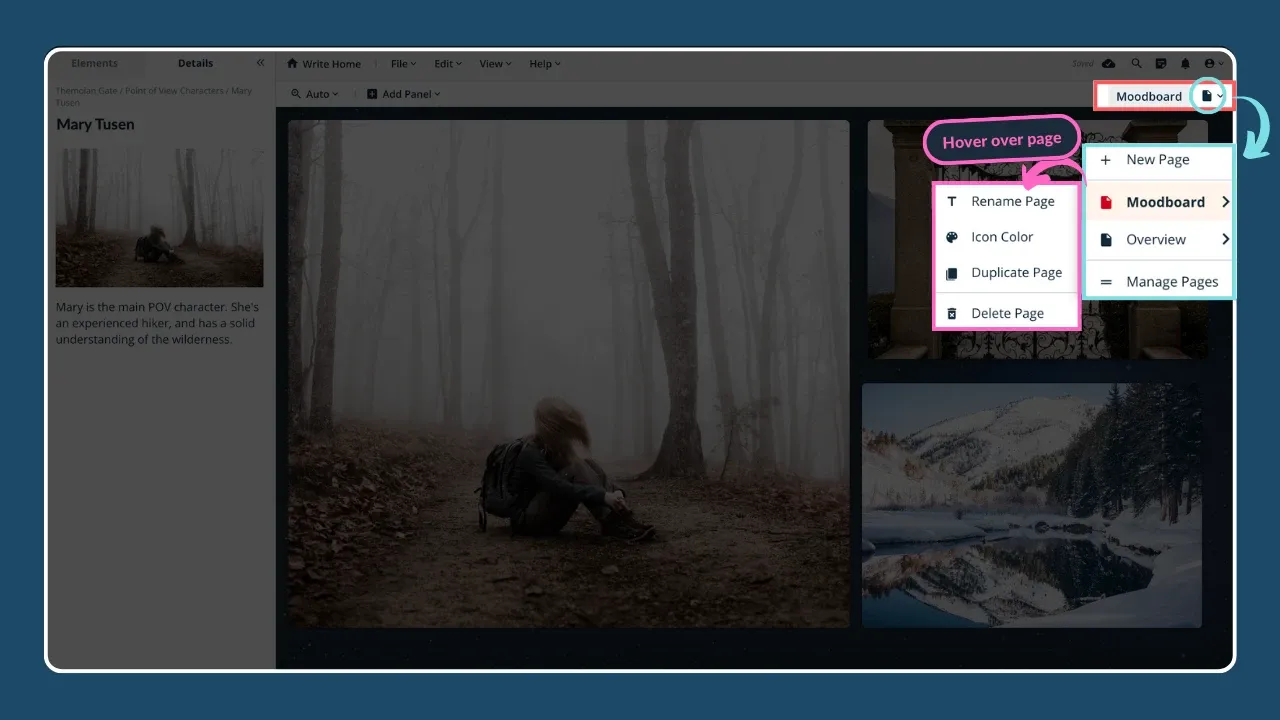Click the Mary Tusen forest thumbnail

pos(159,218)
